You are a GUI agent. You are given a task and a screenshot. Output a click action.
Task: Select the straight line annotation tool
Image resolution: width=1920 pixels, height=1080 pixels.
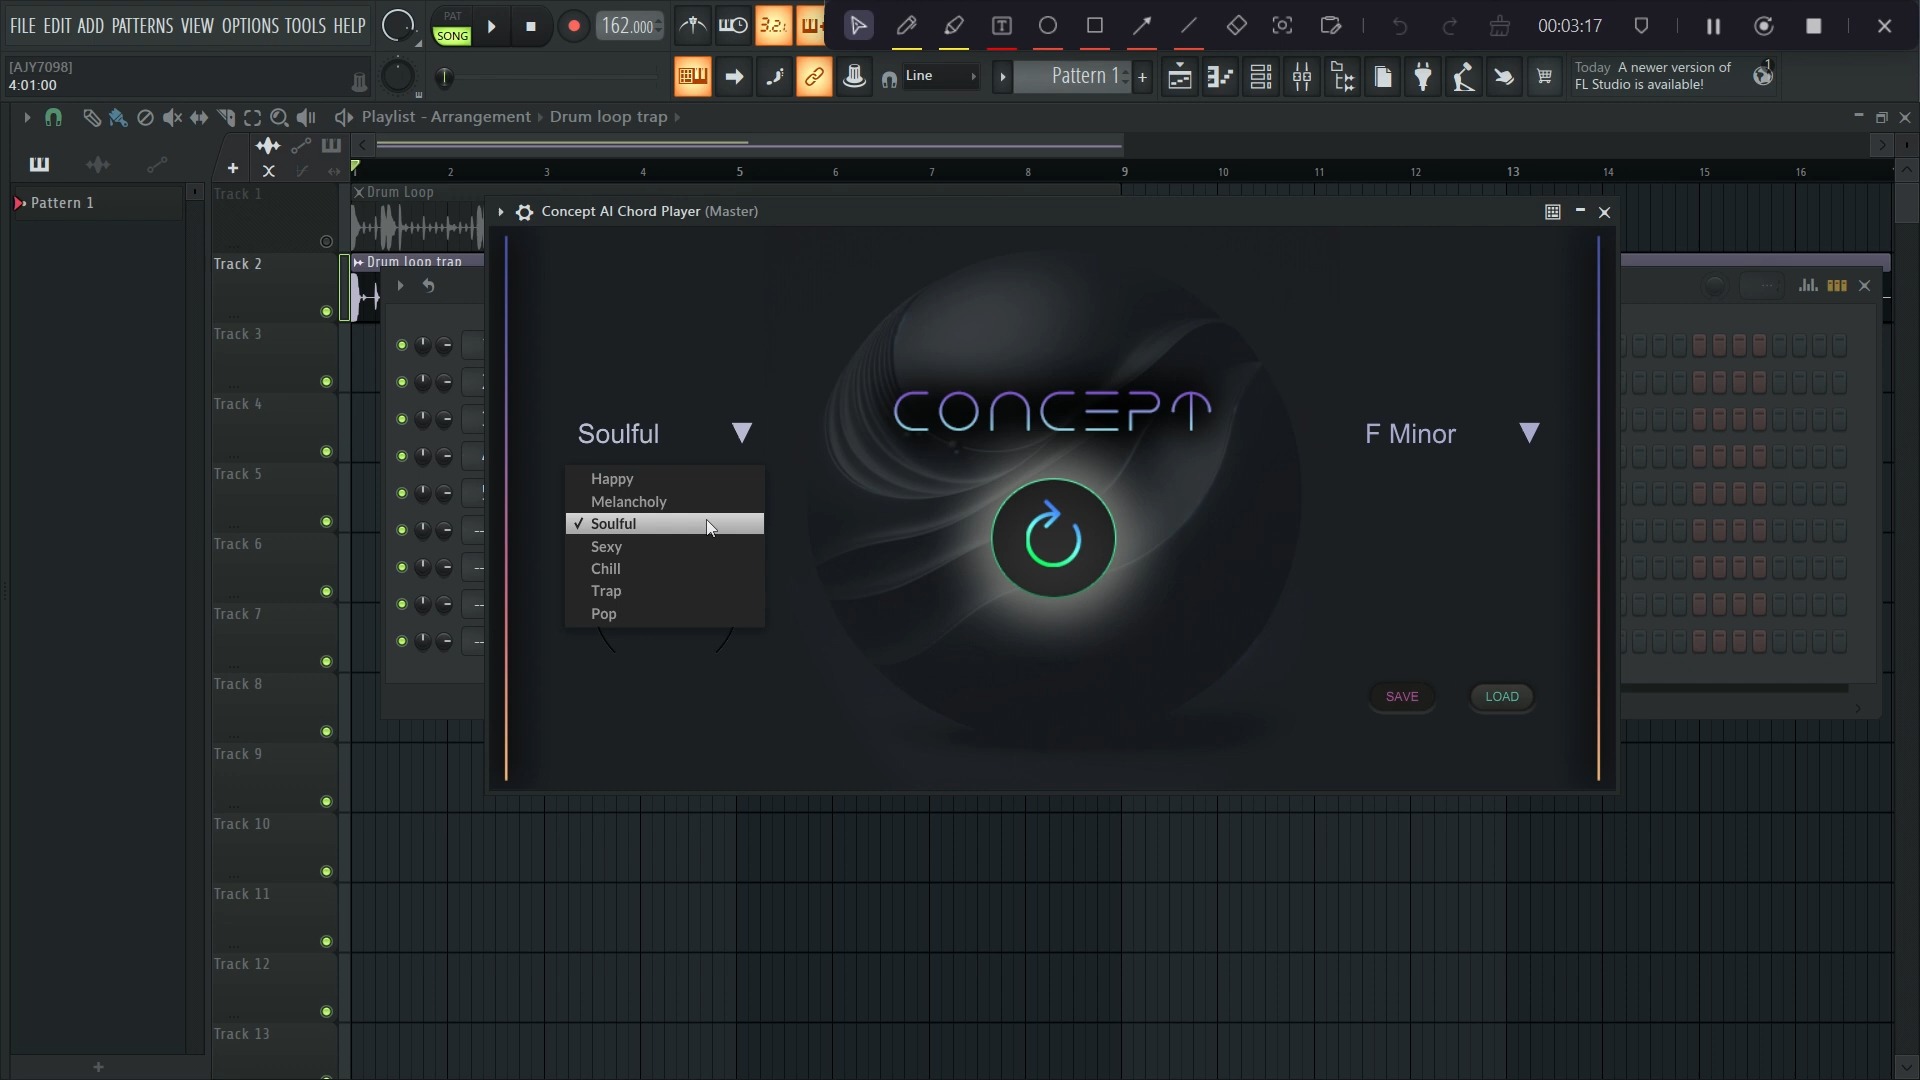pyautogui.click(x=1189, y=26)
